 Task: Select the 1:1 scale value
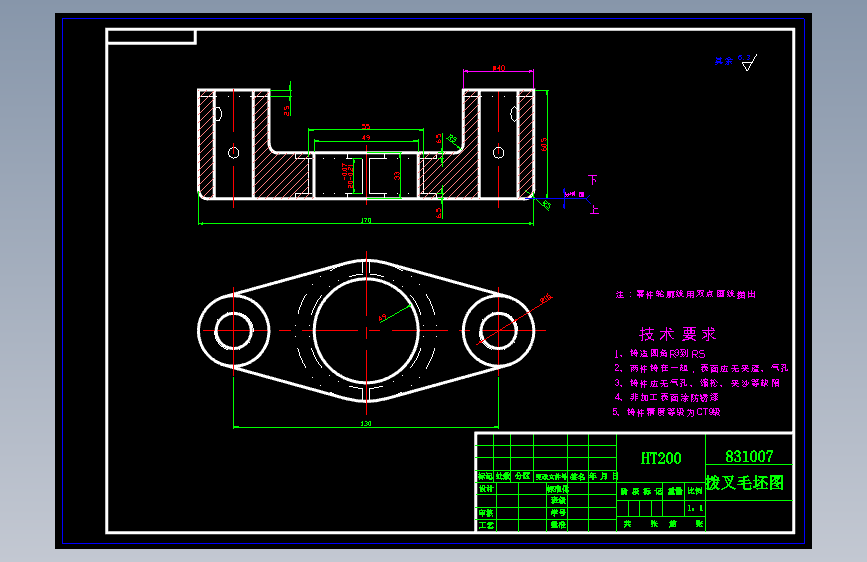(696, 508)
